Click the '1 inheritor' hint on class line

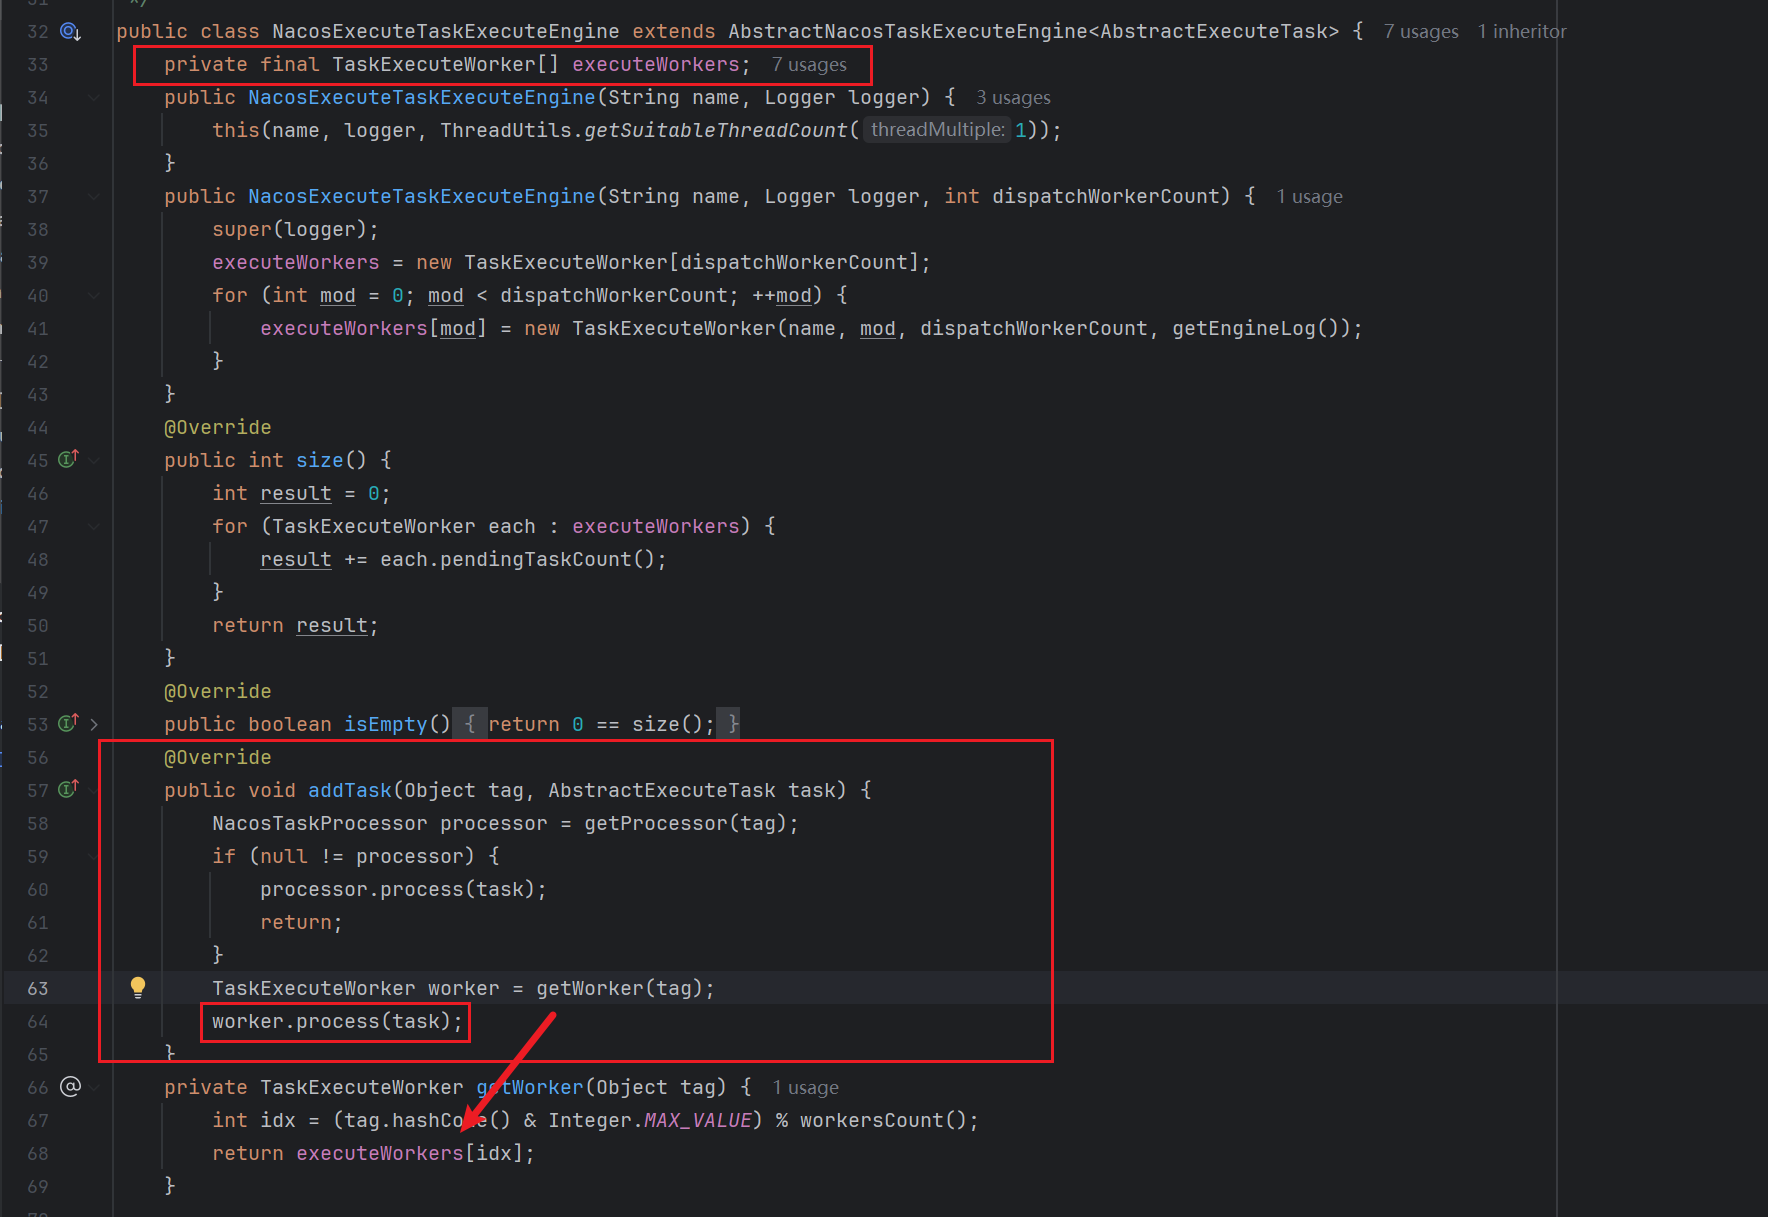click(1521, 32)
